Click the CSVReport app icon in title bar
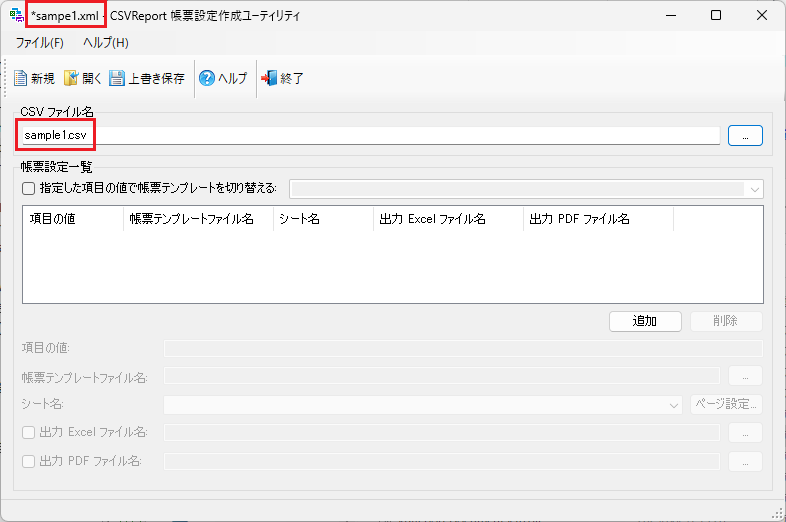 tap(17, 15)
